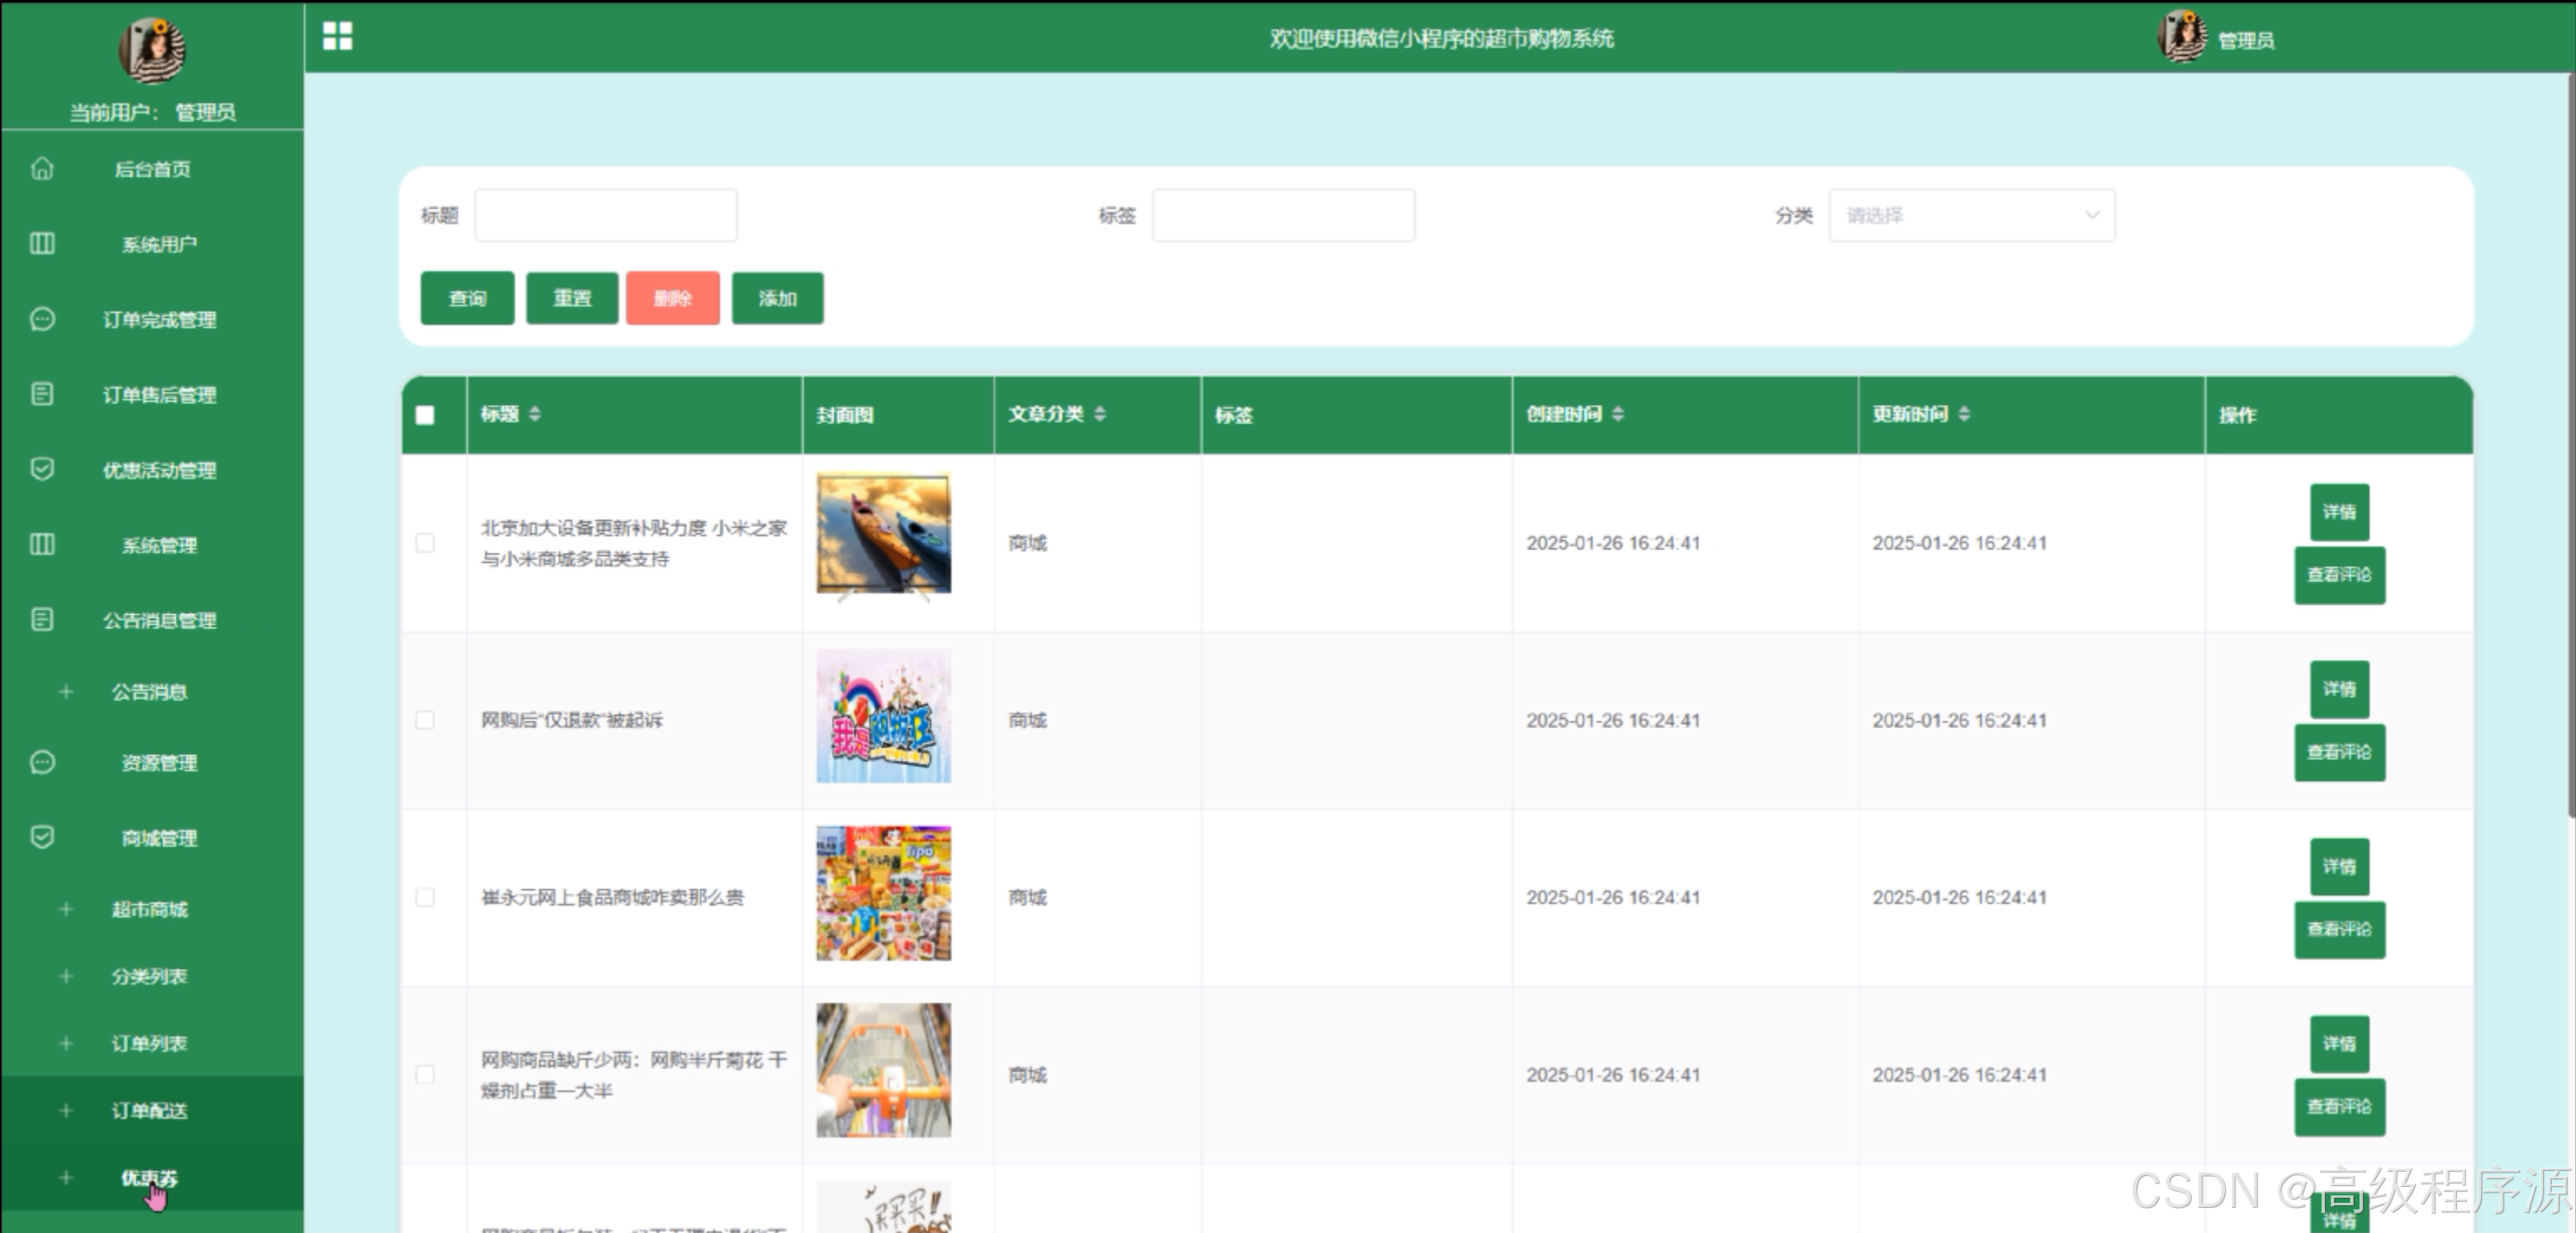
Task: Open the 分类 dropdown selector
Action: click(1971, 215)
